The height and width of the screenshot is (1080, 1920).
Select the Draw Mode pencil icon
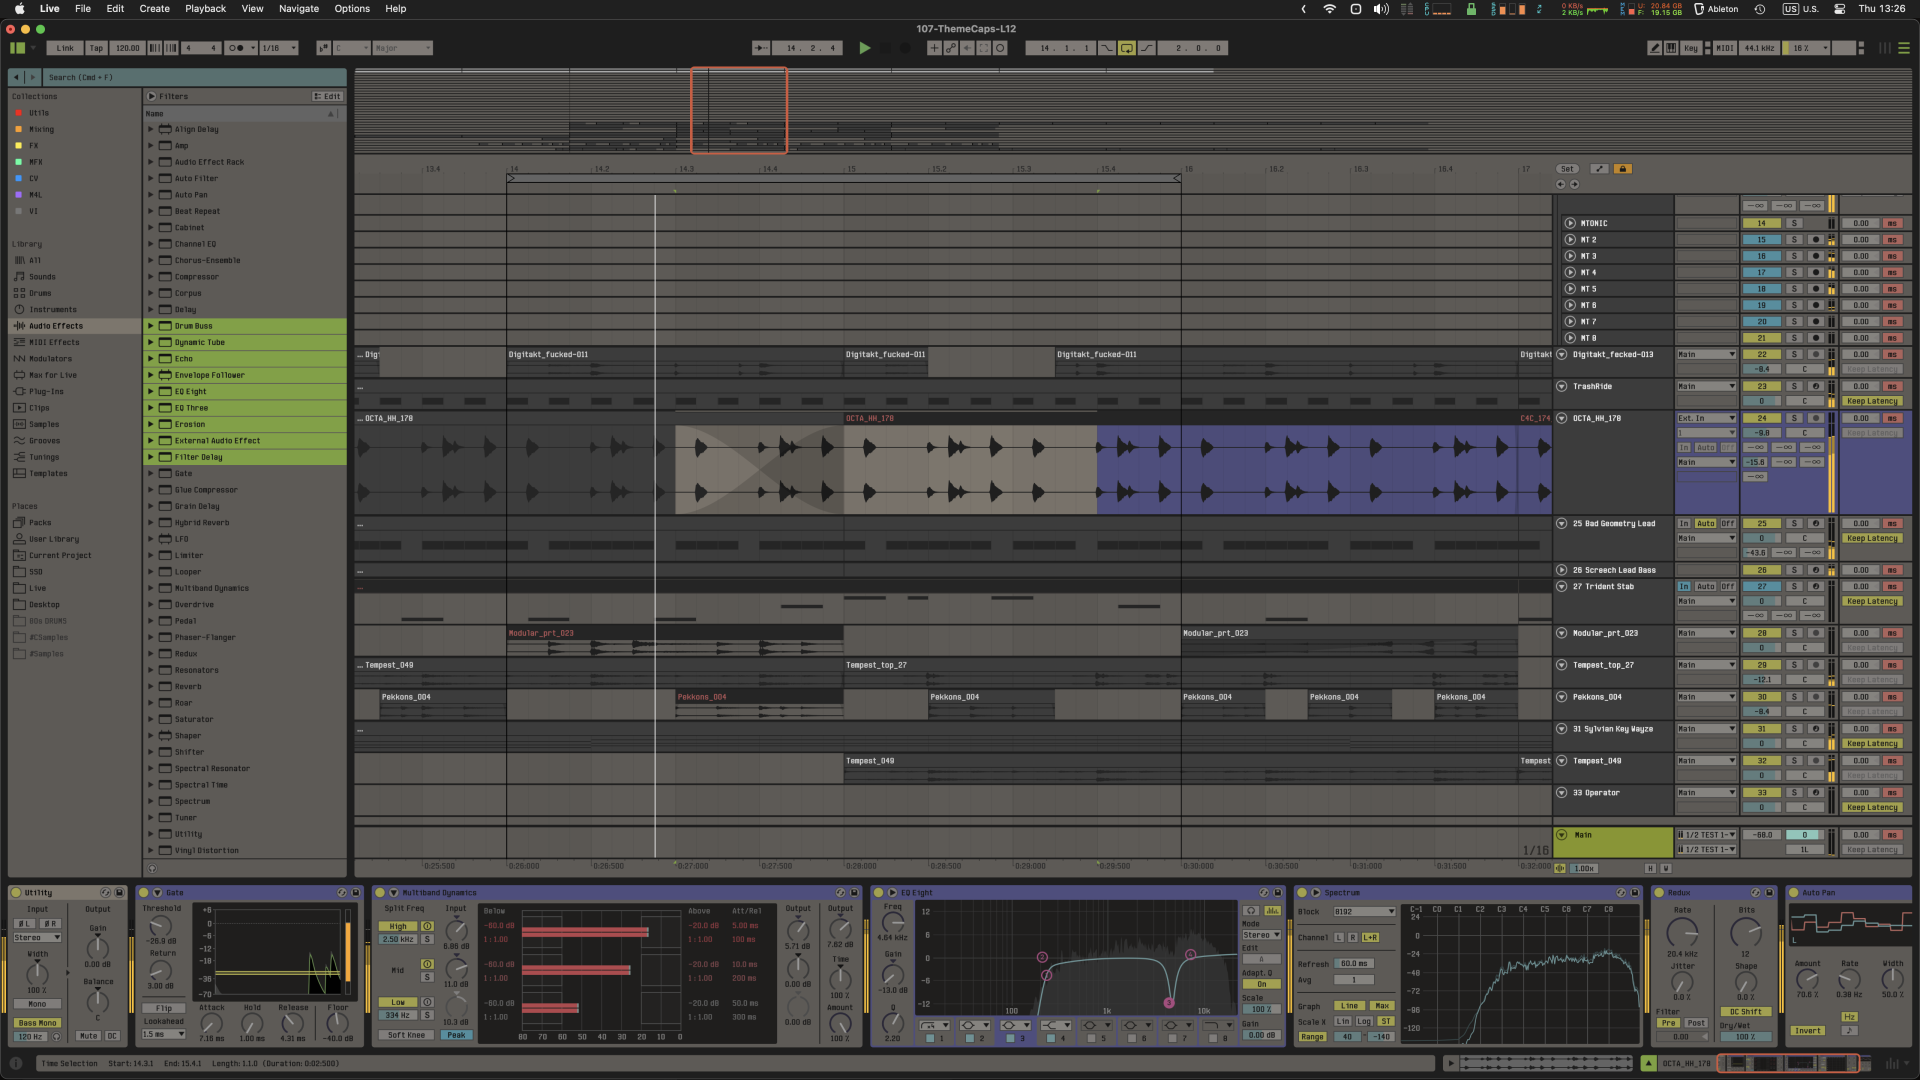1655,47
